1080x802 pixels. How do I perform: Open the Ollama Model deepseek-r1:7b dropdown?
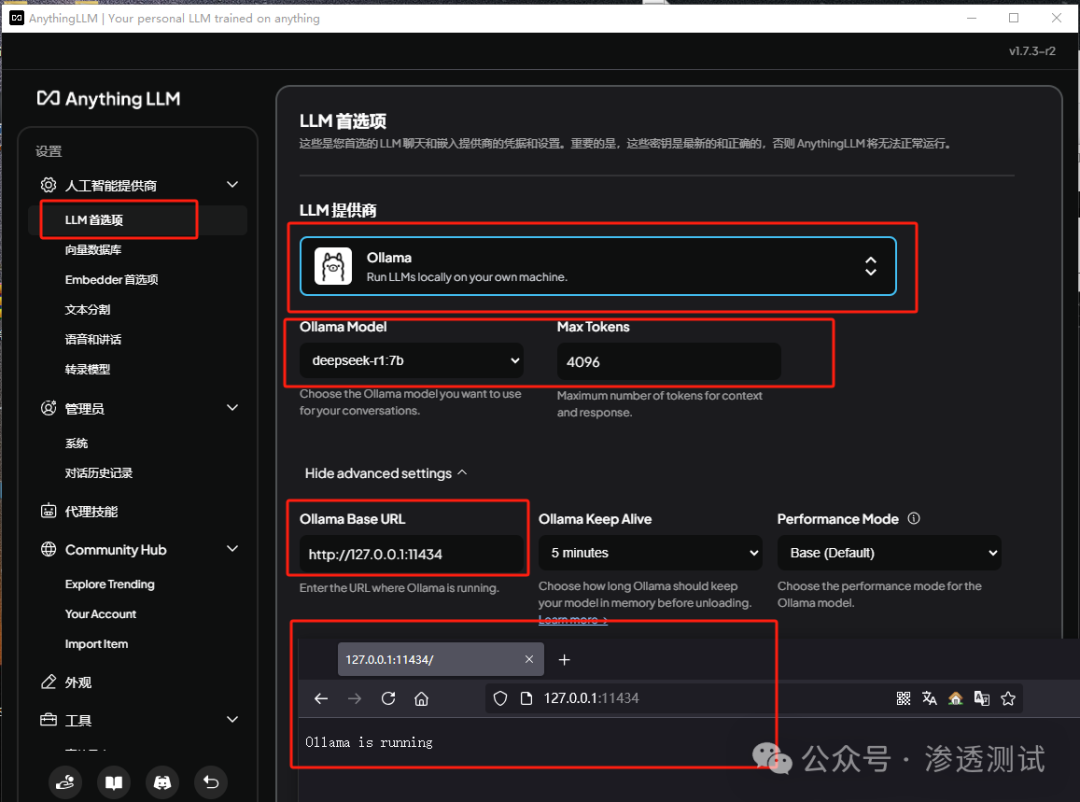pos(411,360)
